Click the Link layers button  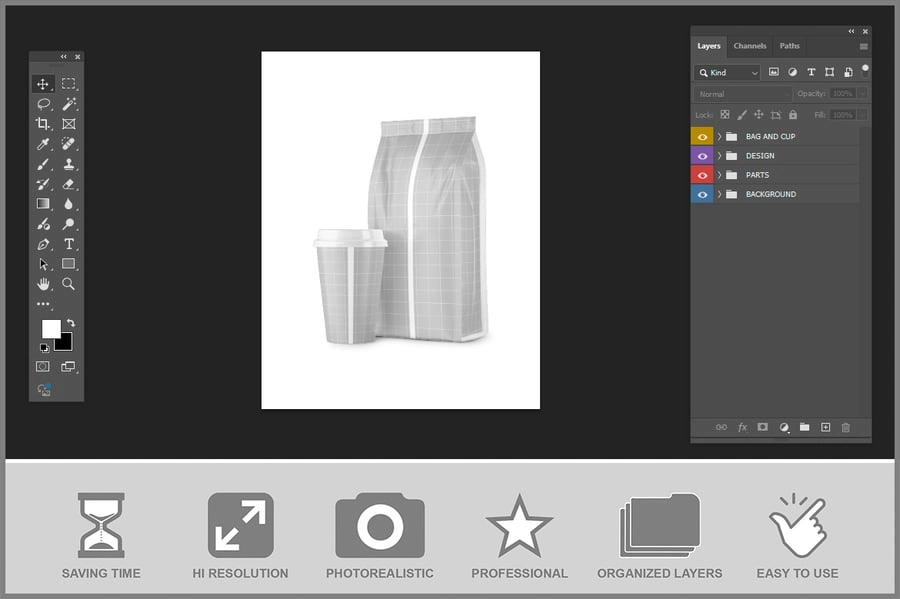point(721,427)
